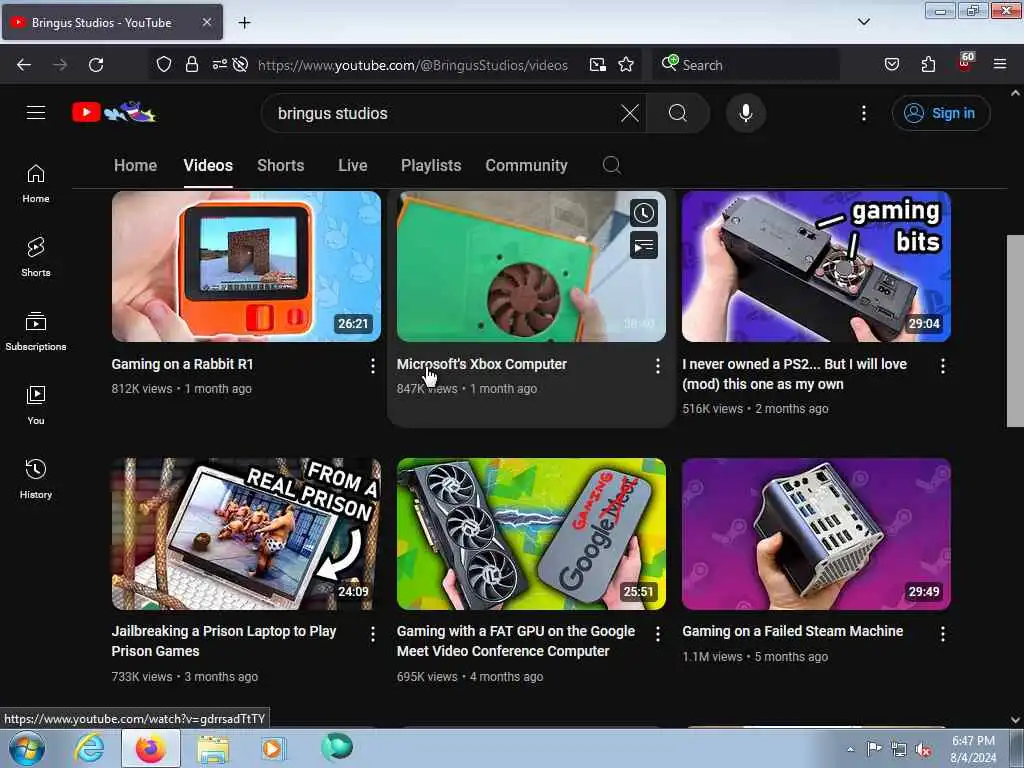Image resolution: width=1024 pixels, height=768 pixels.
Task: Switch to channel Home tab
Action: [135, 165]
